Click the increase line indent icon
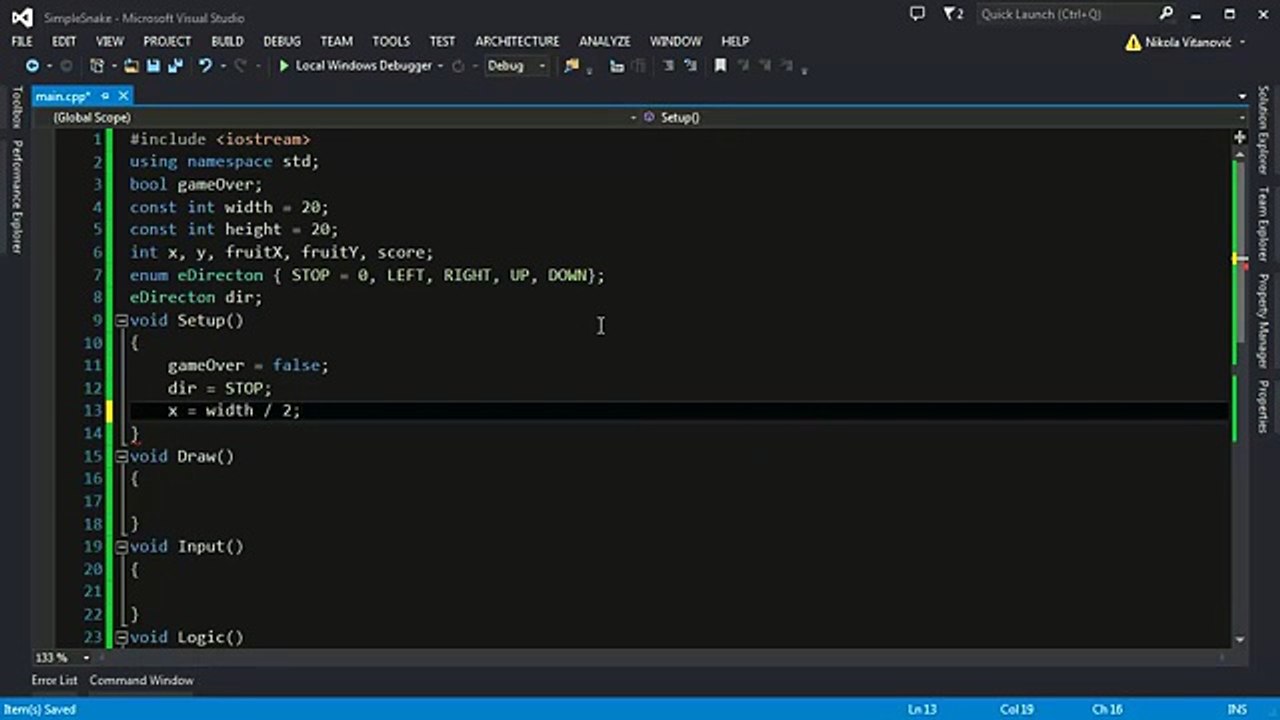1280x720 pixels. pyautogui.click(x=690, y=66)
